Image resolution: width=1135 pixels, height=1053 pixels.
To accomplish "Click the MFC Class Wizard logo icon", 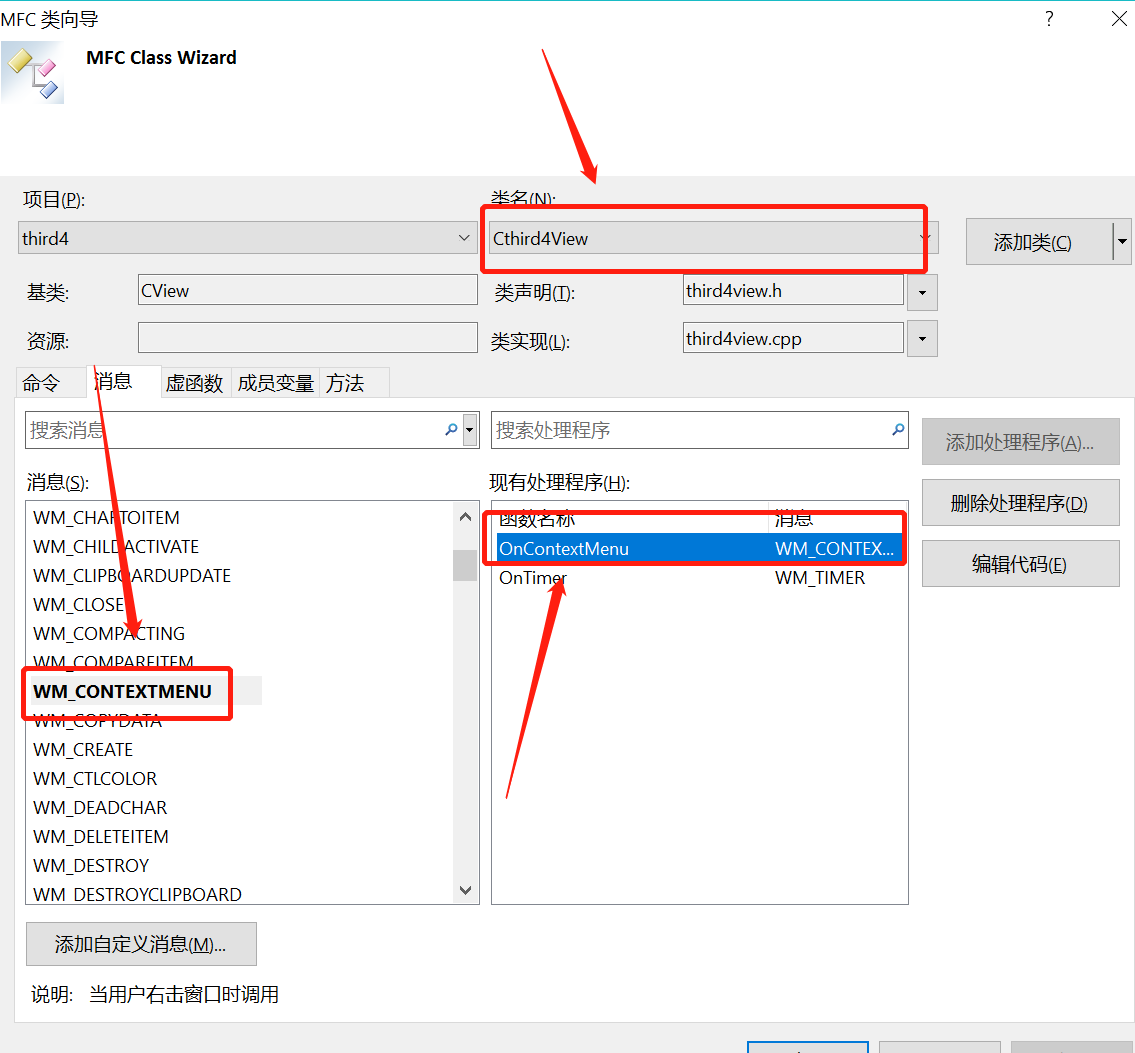I will pyautogui.click(x=32, y=73).
